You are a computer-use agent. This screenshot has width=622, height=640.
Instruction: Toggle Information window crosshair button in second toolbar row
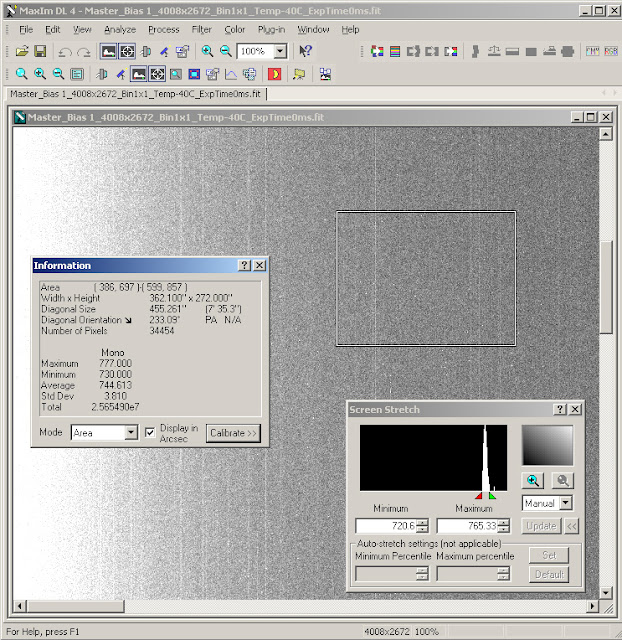157,74
